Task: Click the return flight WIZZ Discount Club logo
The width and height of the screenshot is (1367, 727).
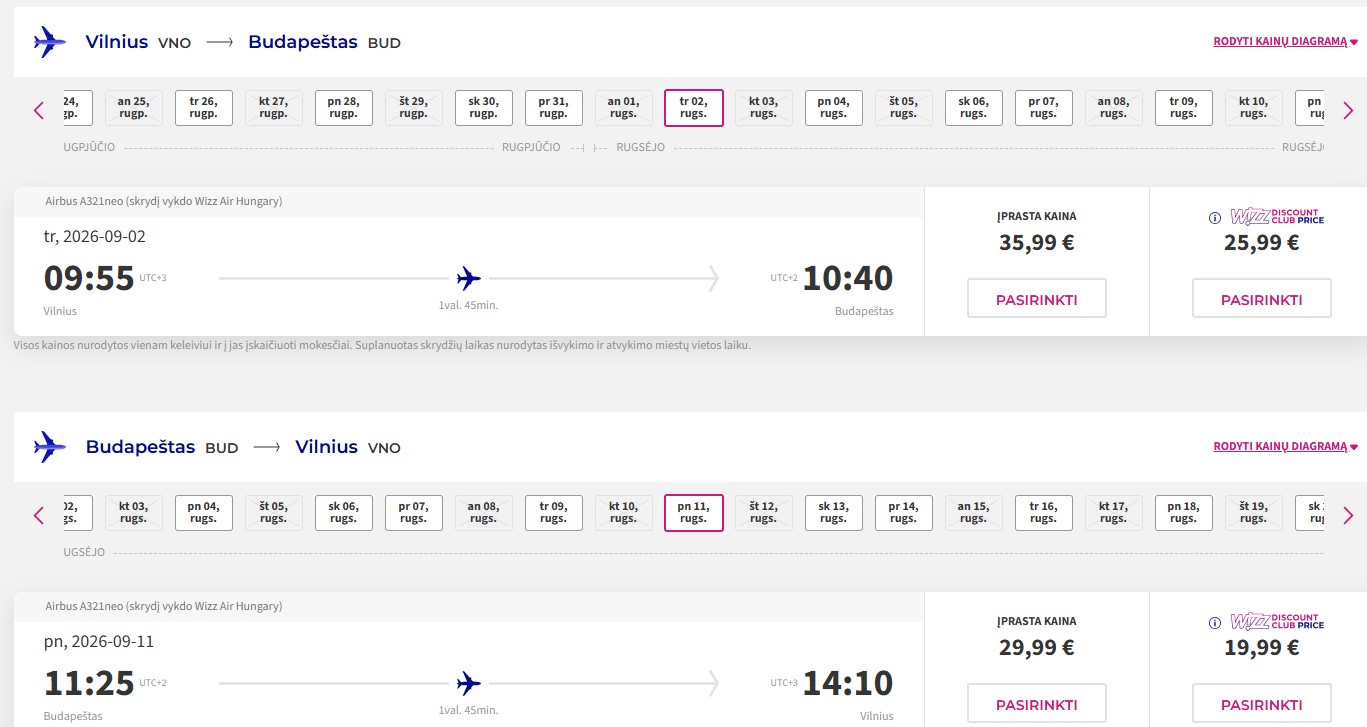Action: pyautogui.click(x=1276, y=622)
